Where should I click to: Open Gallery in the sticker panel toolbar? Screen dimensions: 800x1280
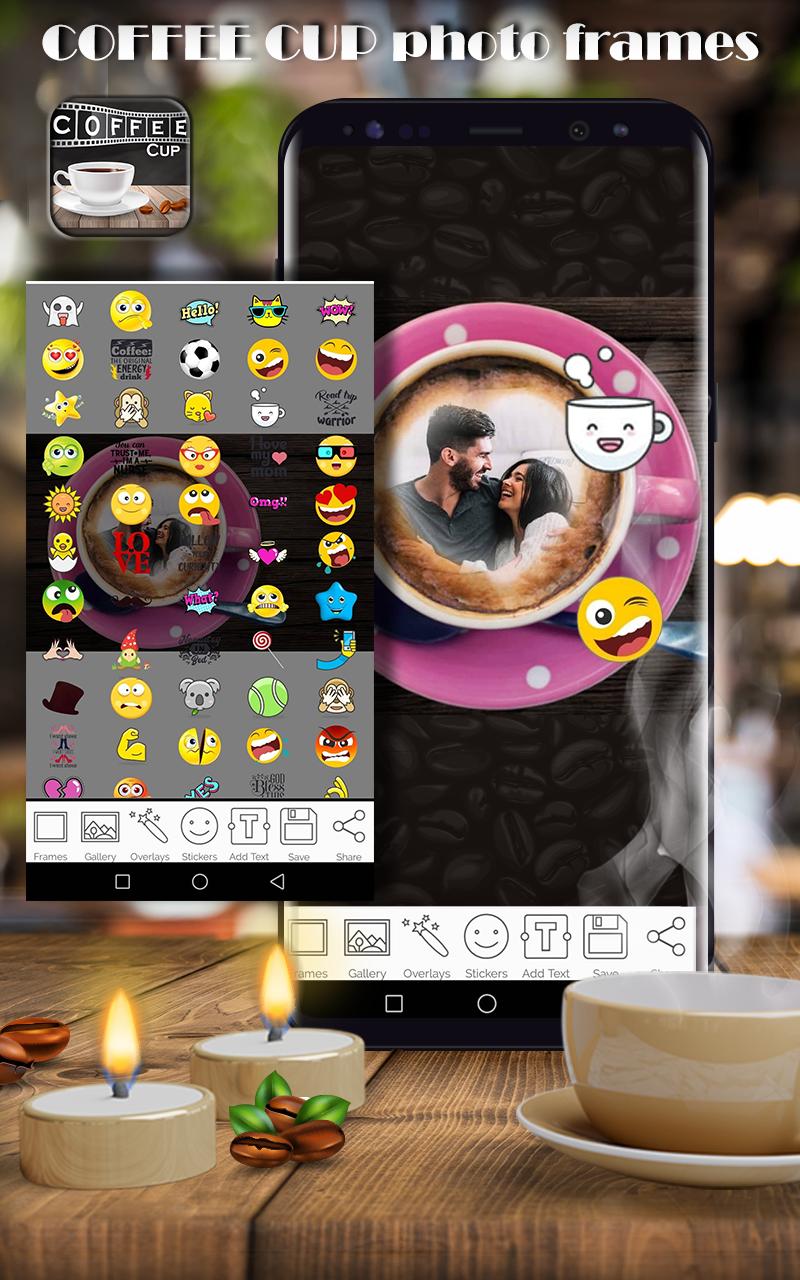click(100, 832)
